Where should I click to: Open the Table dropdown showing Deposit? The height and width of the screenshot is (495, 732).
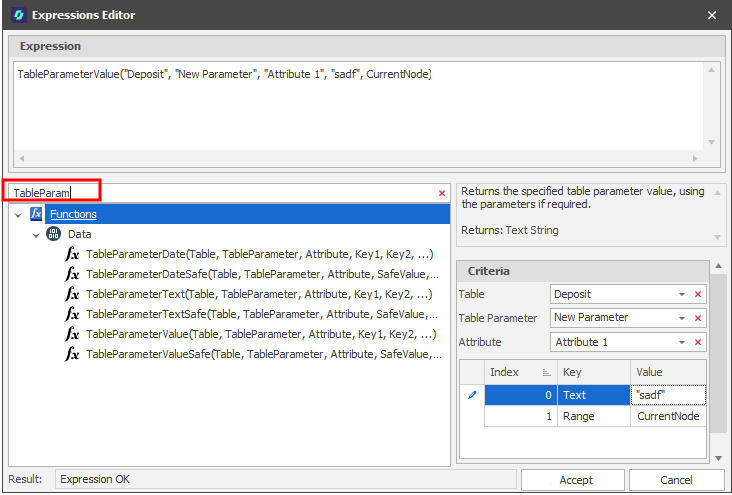coord(682,295)
